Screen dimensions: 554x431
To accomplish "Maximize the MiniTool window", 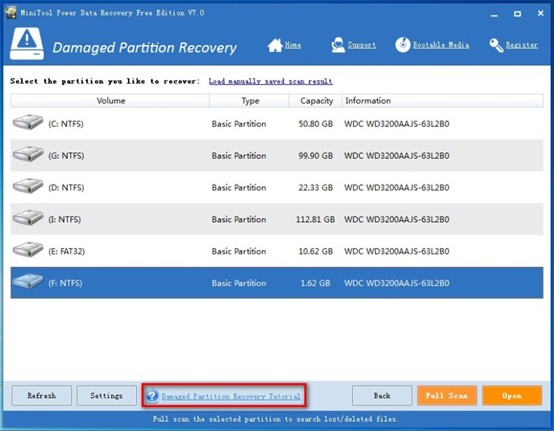I will click(517, 14).
